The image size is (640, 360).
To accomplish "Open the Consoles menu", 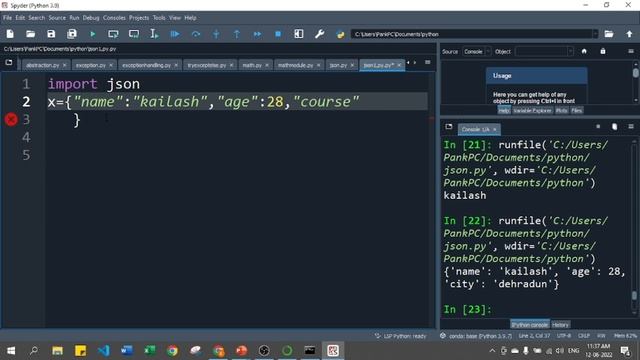I will pyautogui.click(x=114, y=18).
